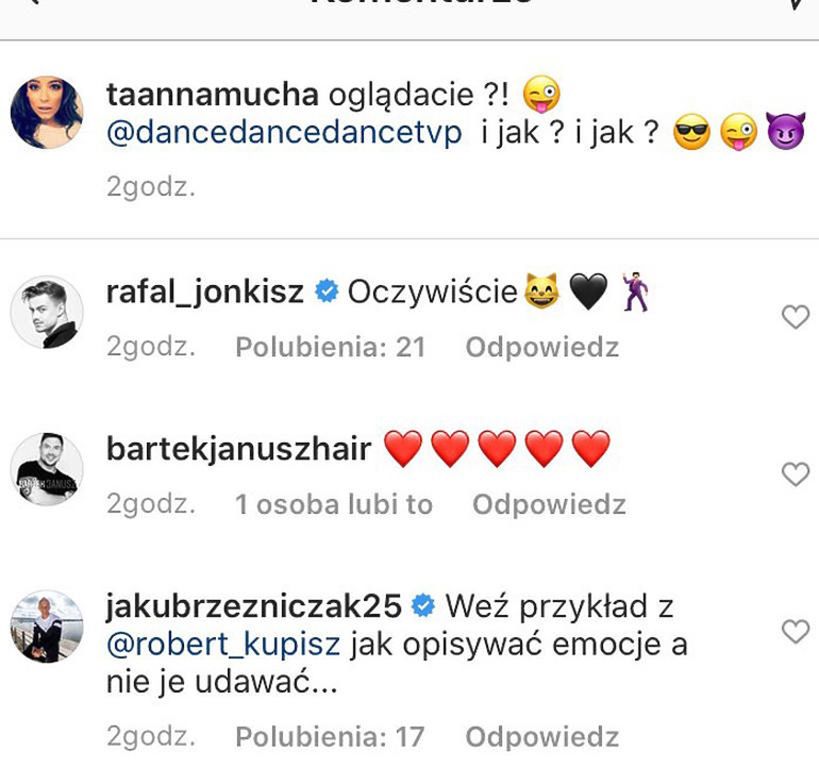
Task: Like rafal_jonkisz's comment with the heart
Action: point(795,318)
